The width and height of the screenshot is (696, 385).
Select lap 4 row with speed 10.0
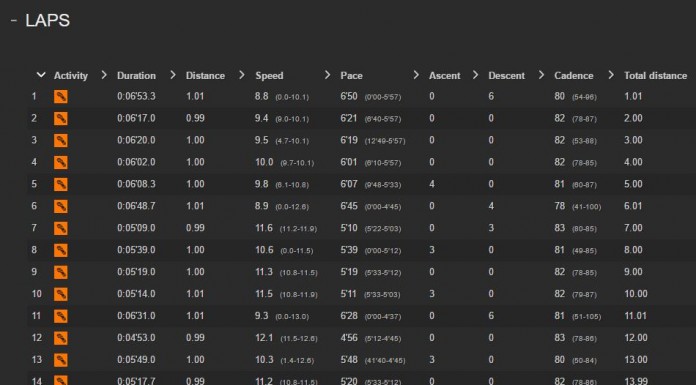[360, 162]
